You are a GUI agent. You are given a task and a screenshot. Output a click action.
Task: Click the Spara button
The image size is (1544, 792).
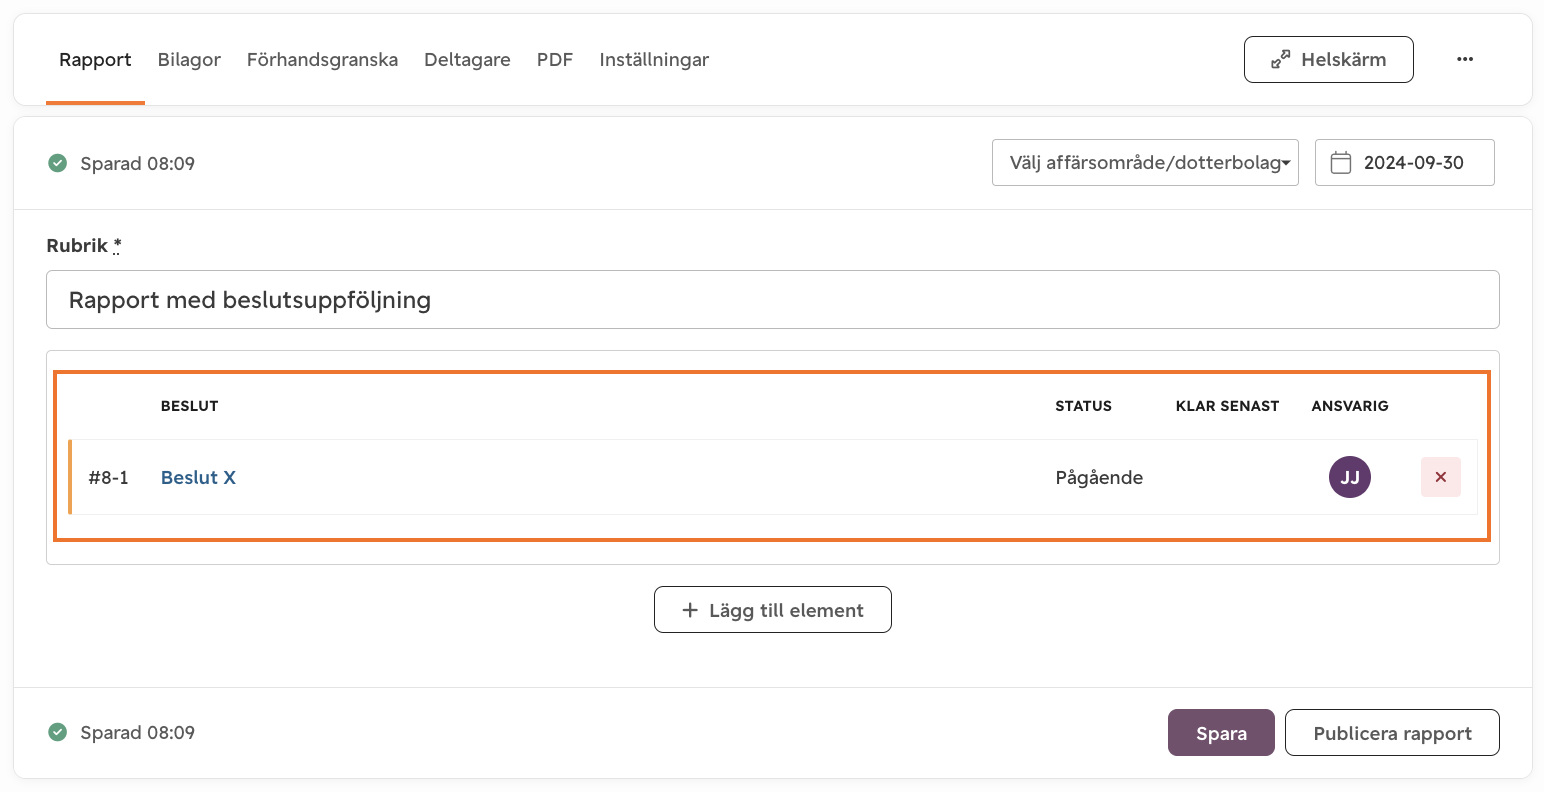click(1221, 733)
